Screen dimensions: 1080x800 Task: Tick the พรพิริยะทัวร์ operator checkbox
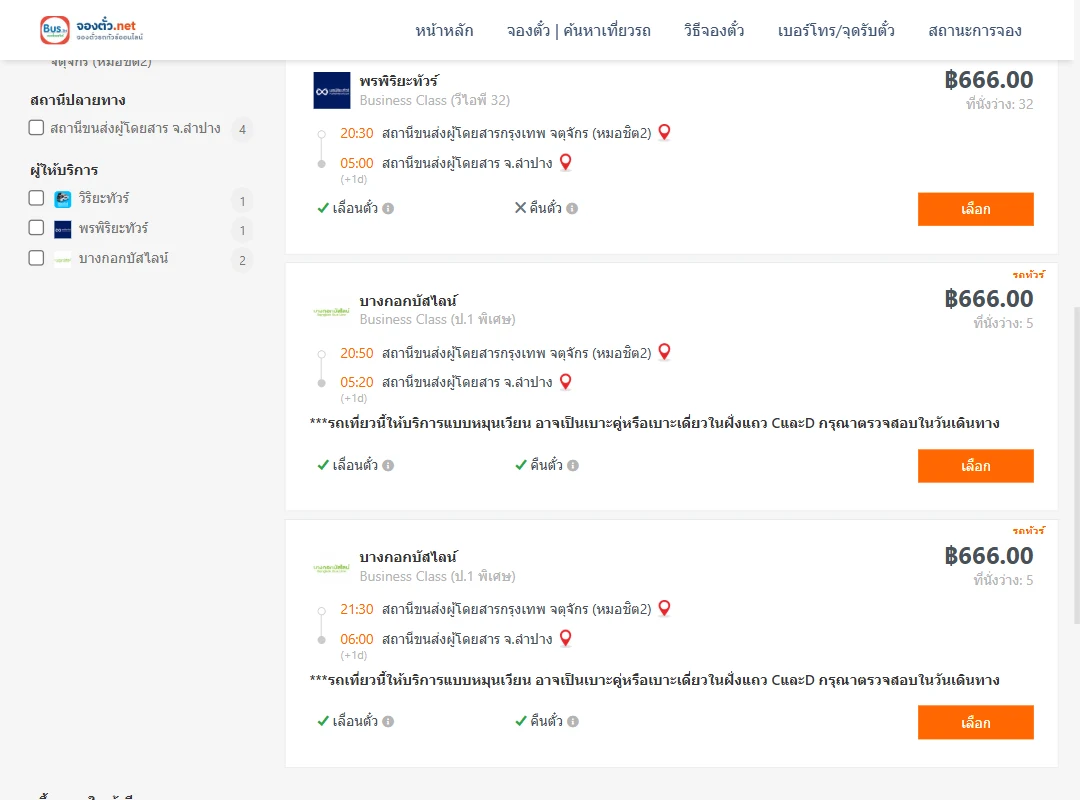point(37,228)
